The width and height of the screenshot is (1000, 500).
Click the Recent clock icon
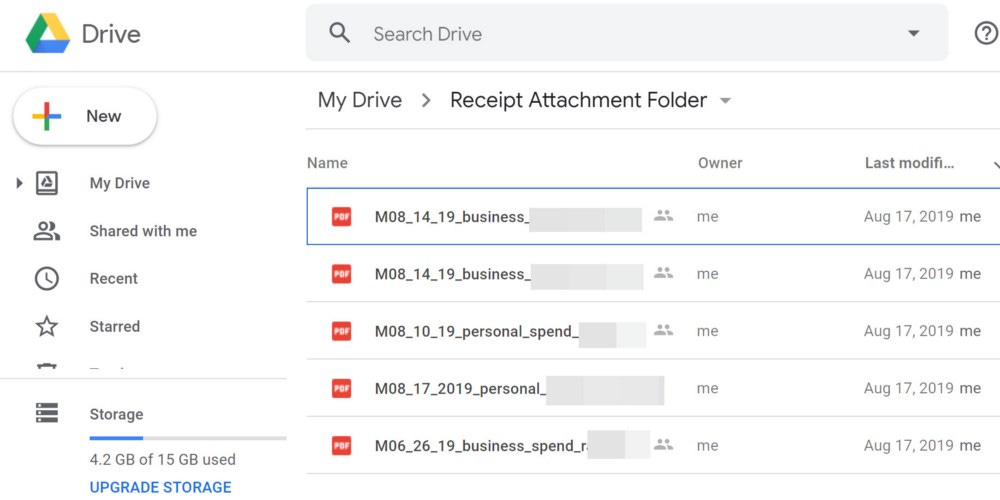coord(47,279)
